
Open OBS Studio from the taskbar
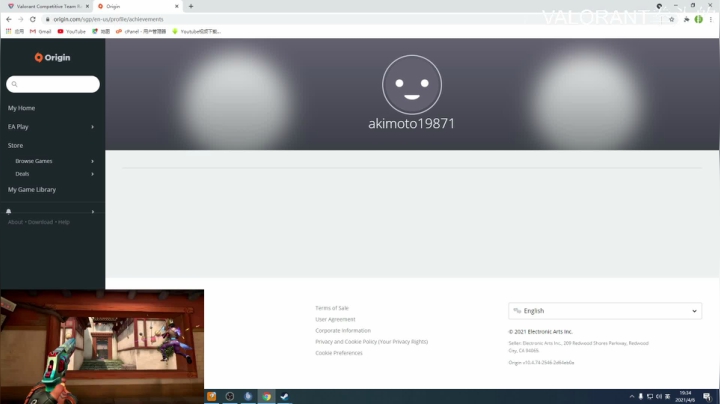click(x=230, y=396)
